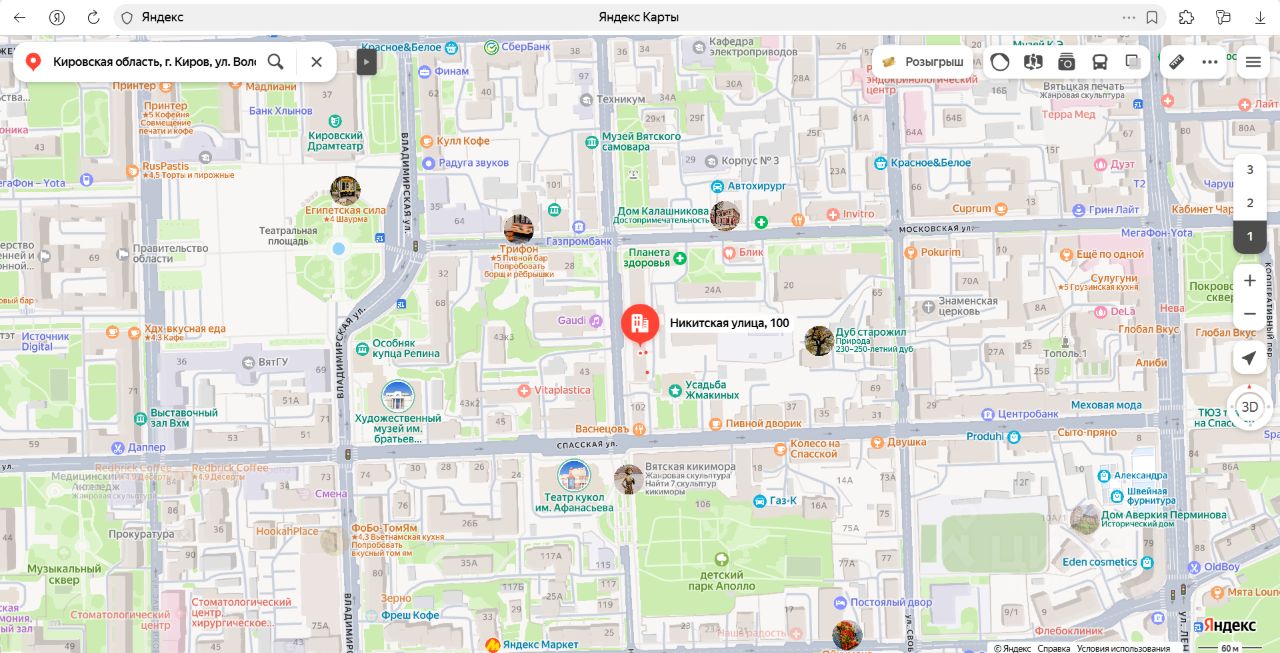Image resolution: width=1280 pixels, height=653 pixels.
Task: Open the Вятская кикимора sculpture thumbnail
Action: [628, 479]
